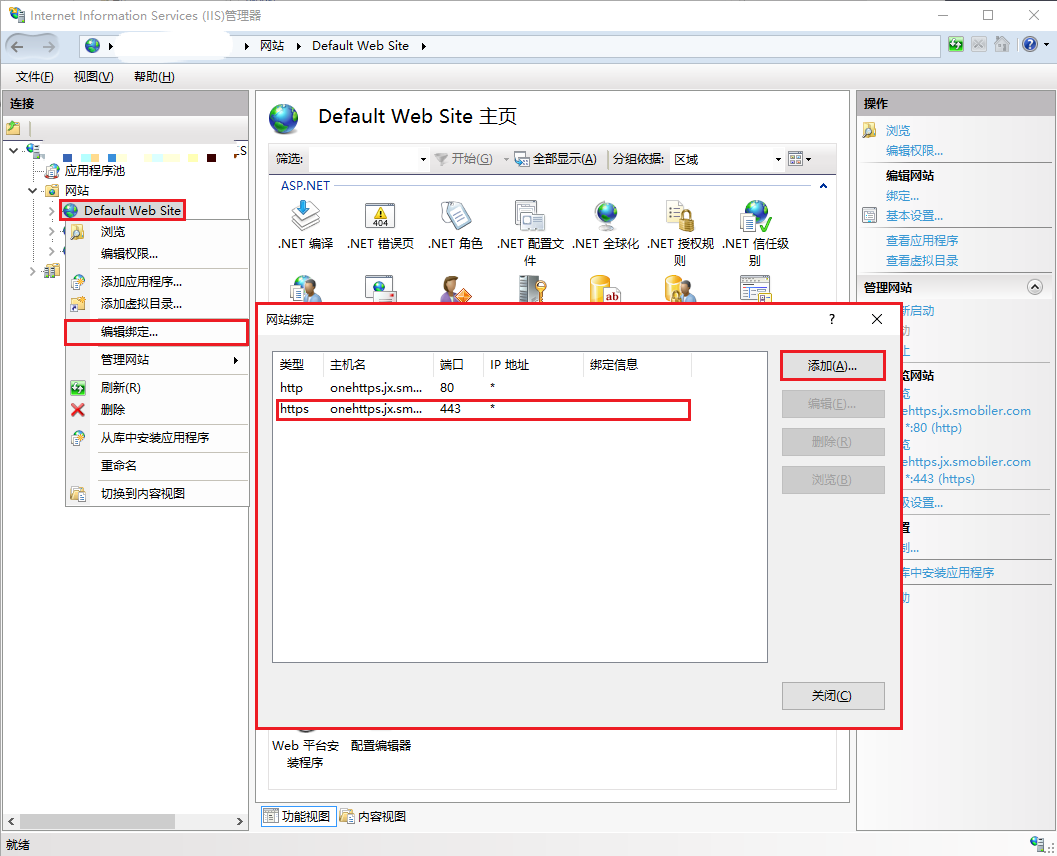Click the ? help button in 网站绑定 dialog

pos(832,319)
